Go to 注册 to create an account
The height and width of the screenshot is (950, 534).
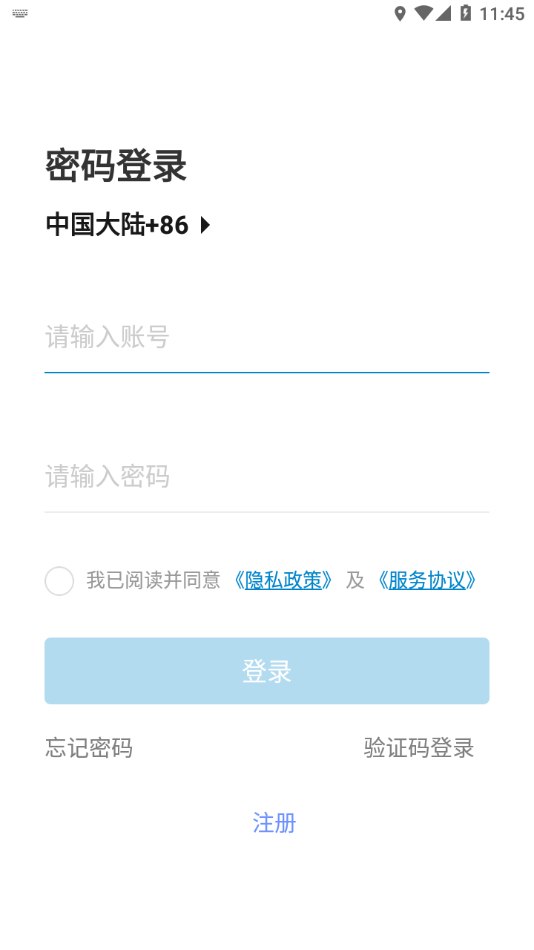(x=274, y=823)
